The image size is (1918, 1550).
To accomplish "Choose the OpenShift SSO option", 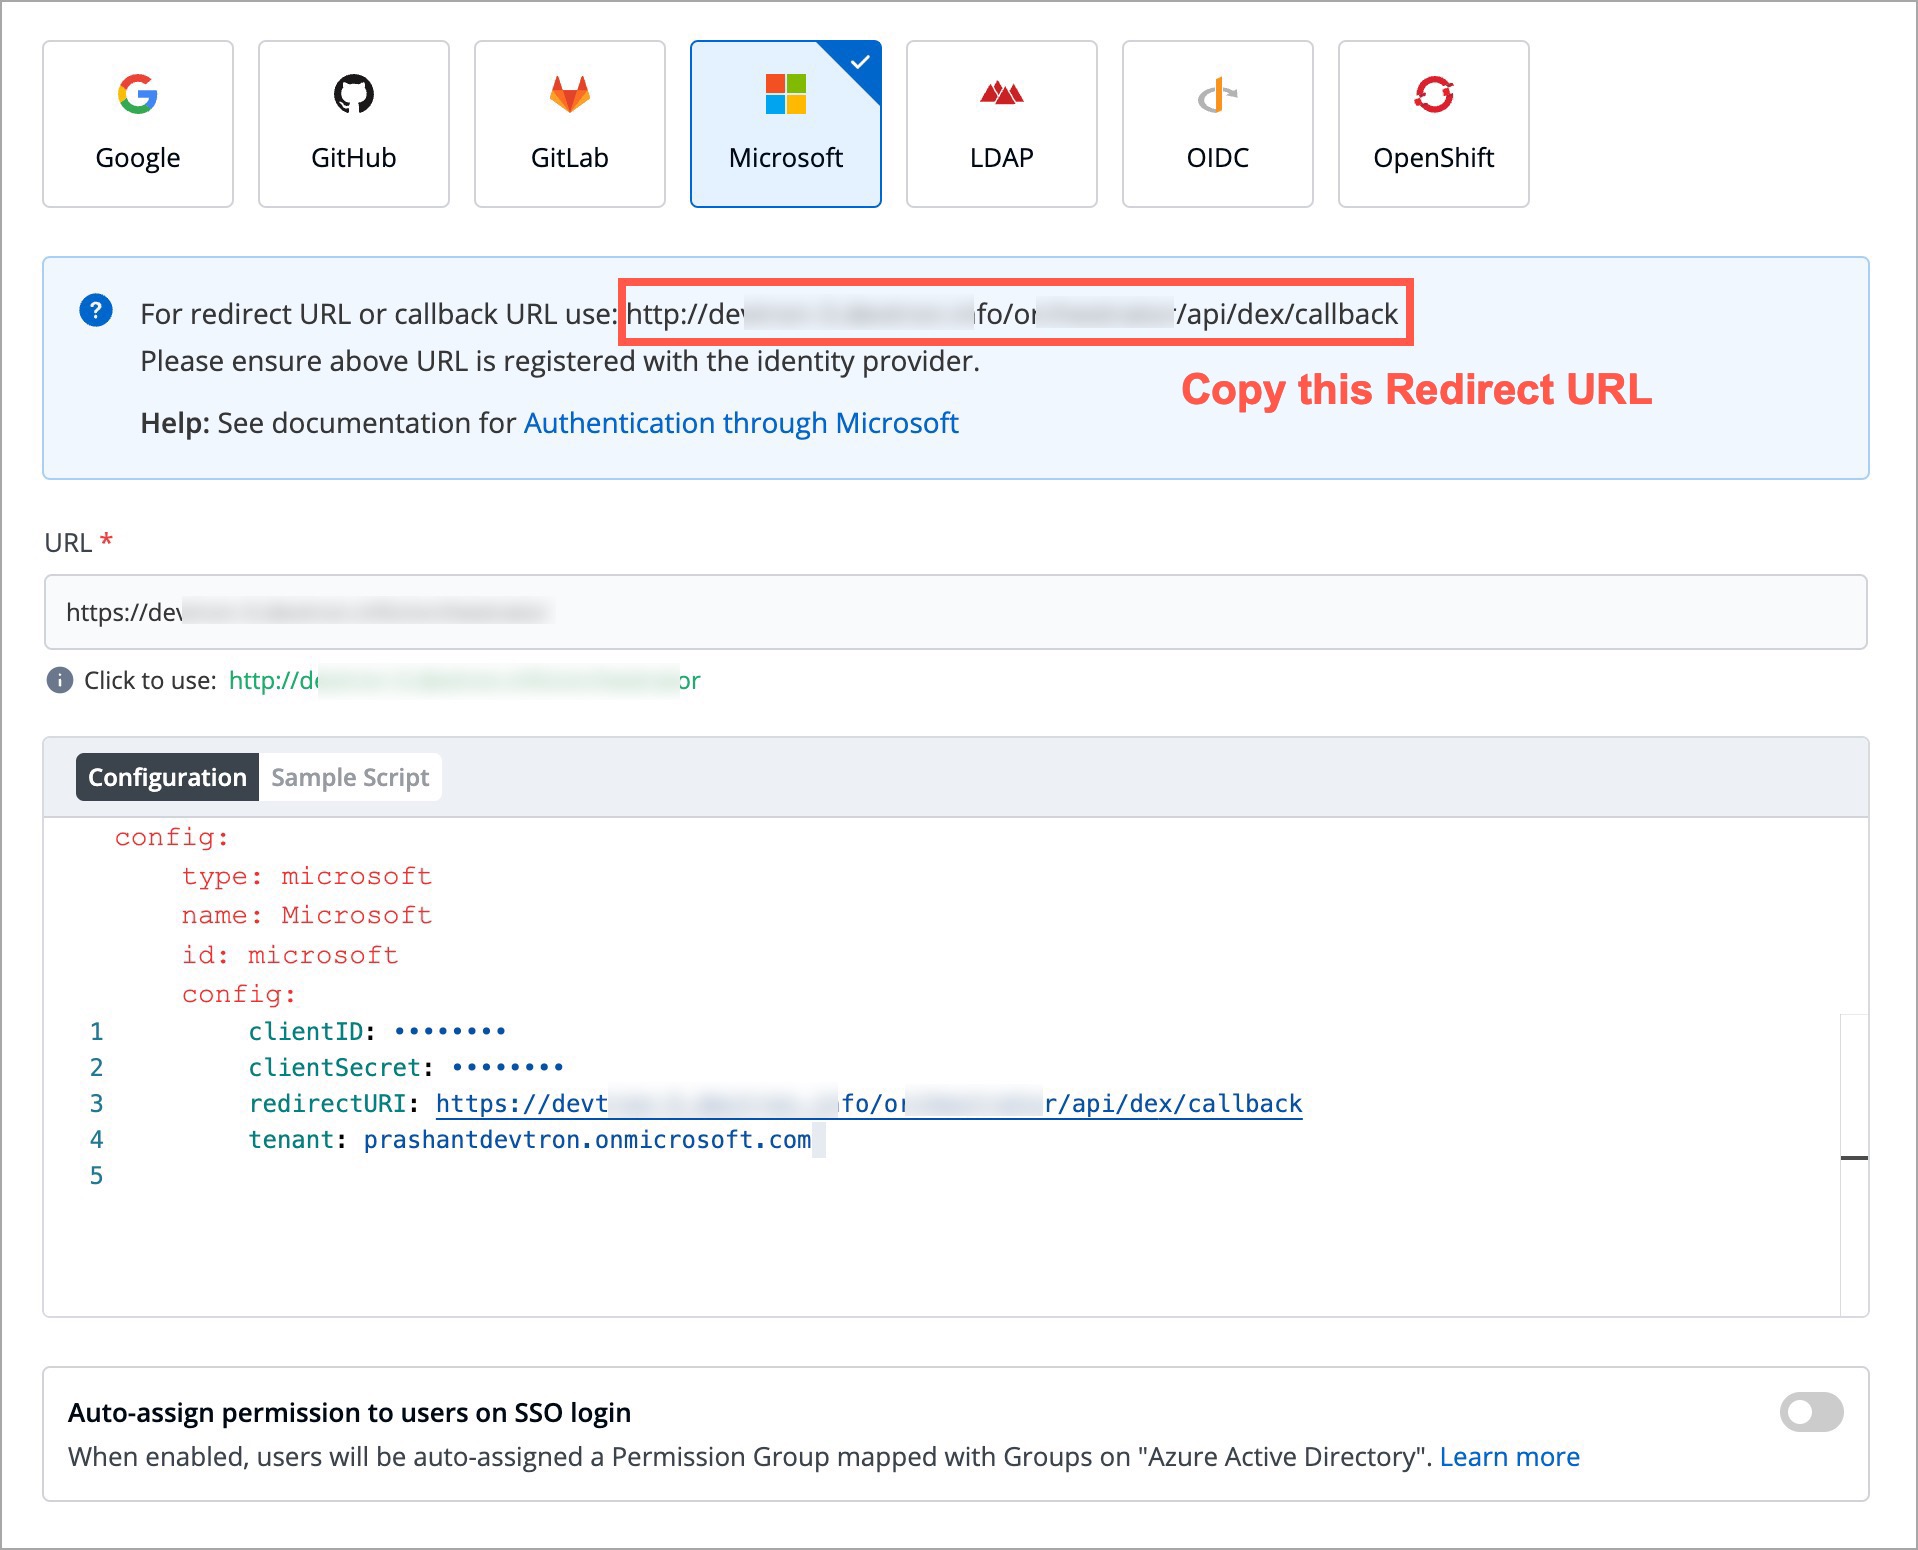I will point(1433,122).
